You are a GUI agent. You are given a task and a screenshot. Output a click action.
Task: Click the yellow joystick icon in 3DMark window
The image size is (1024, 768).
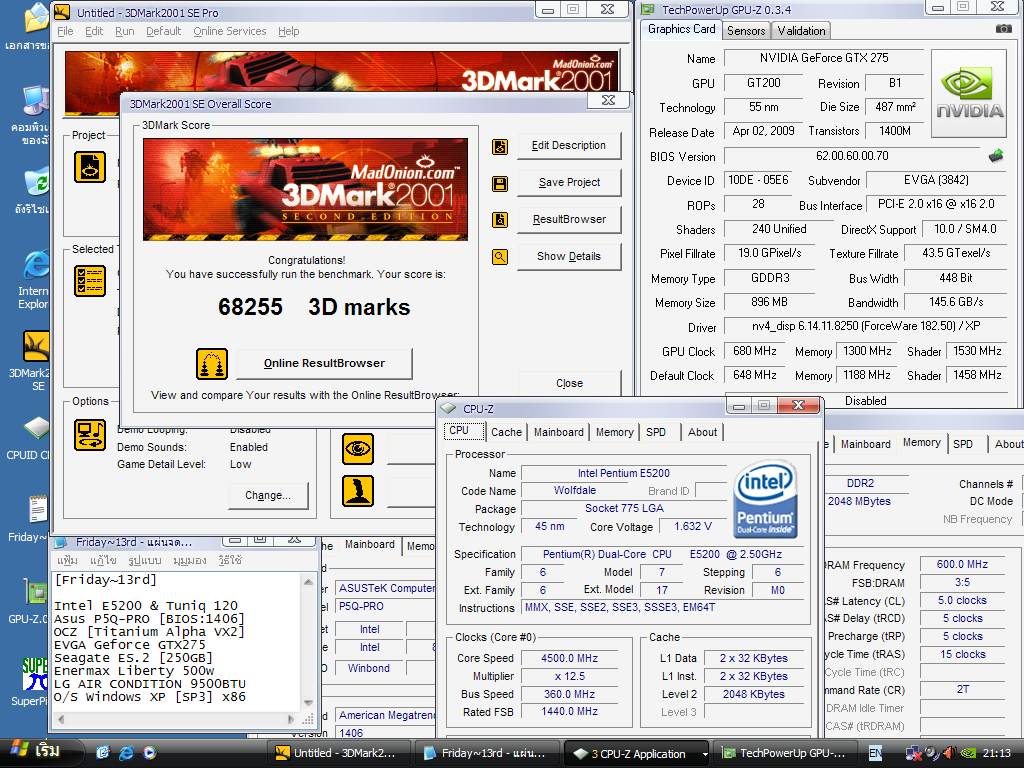click(x=358, y=491)
